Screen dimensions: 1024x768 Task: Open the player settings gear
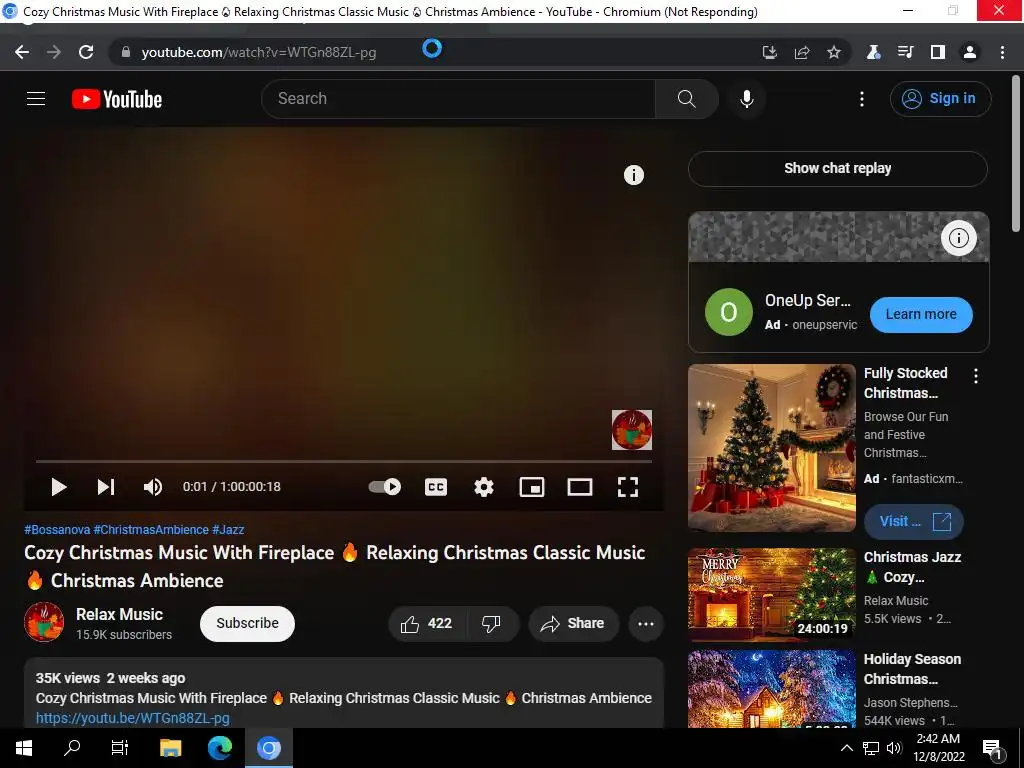[483, 487]
